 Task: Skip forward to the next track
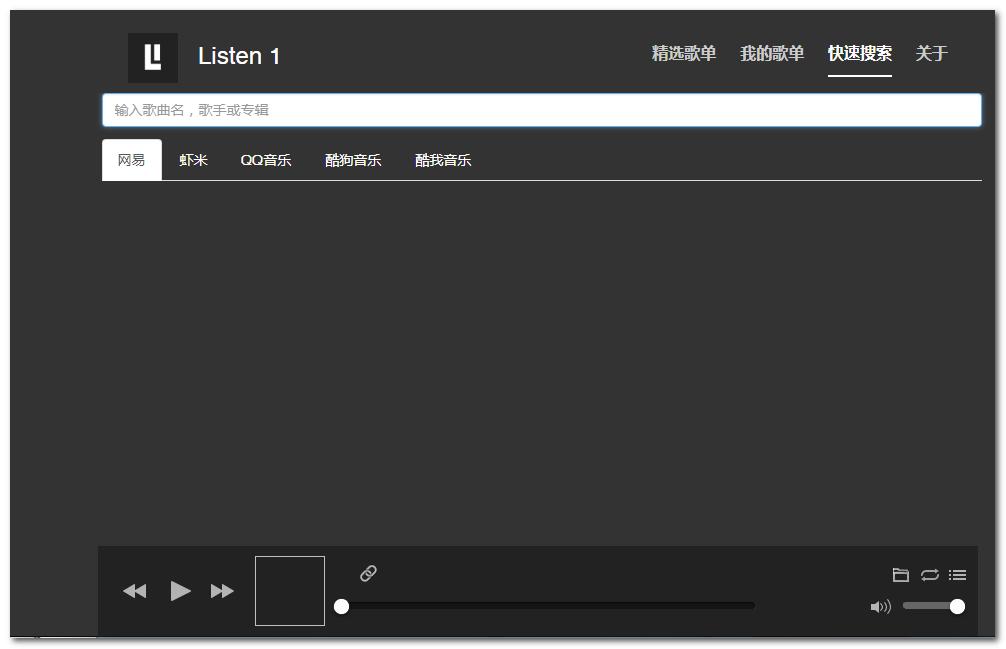222,591
